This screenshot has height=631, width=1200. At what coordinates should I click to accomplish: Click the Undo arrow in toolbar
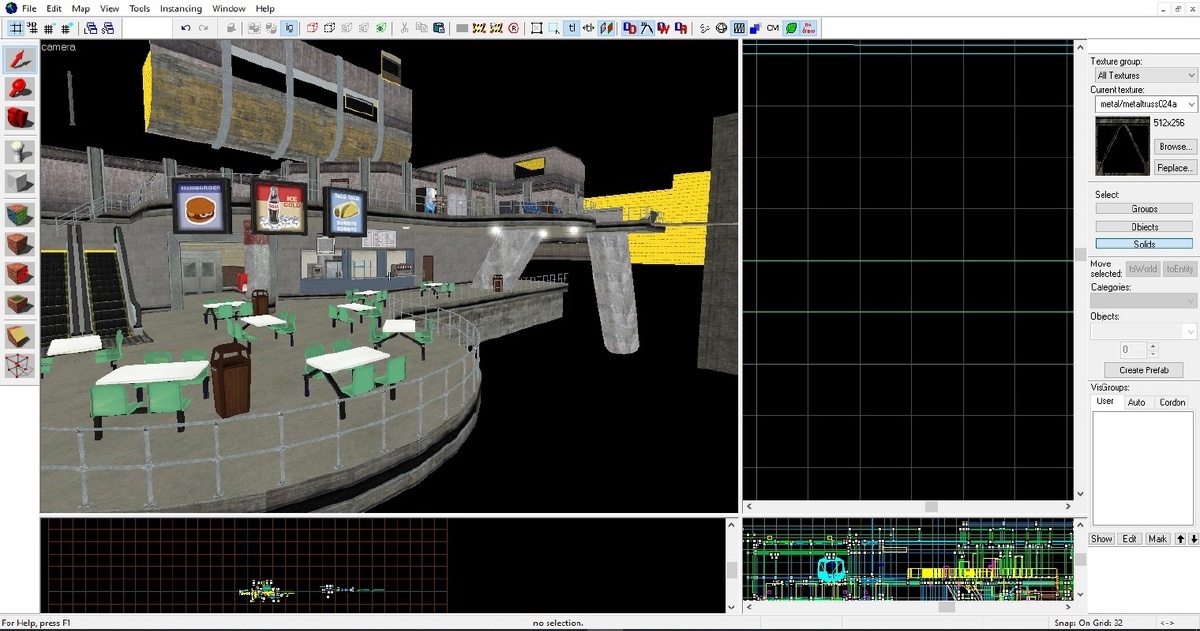click(186, 29)
